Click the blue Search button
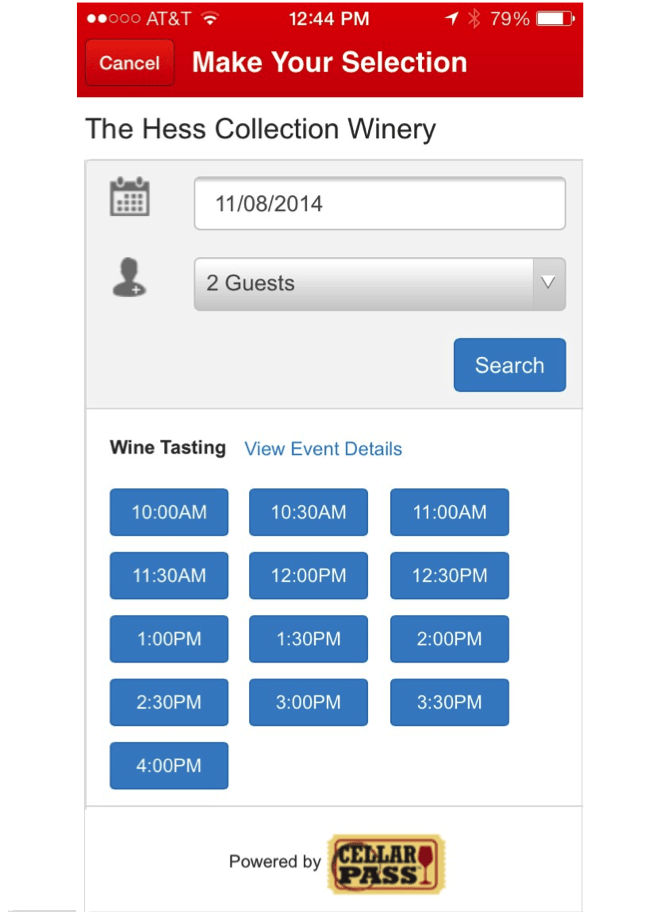Screen dimensions: 662x912 510,365
